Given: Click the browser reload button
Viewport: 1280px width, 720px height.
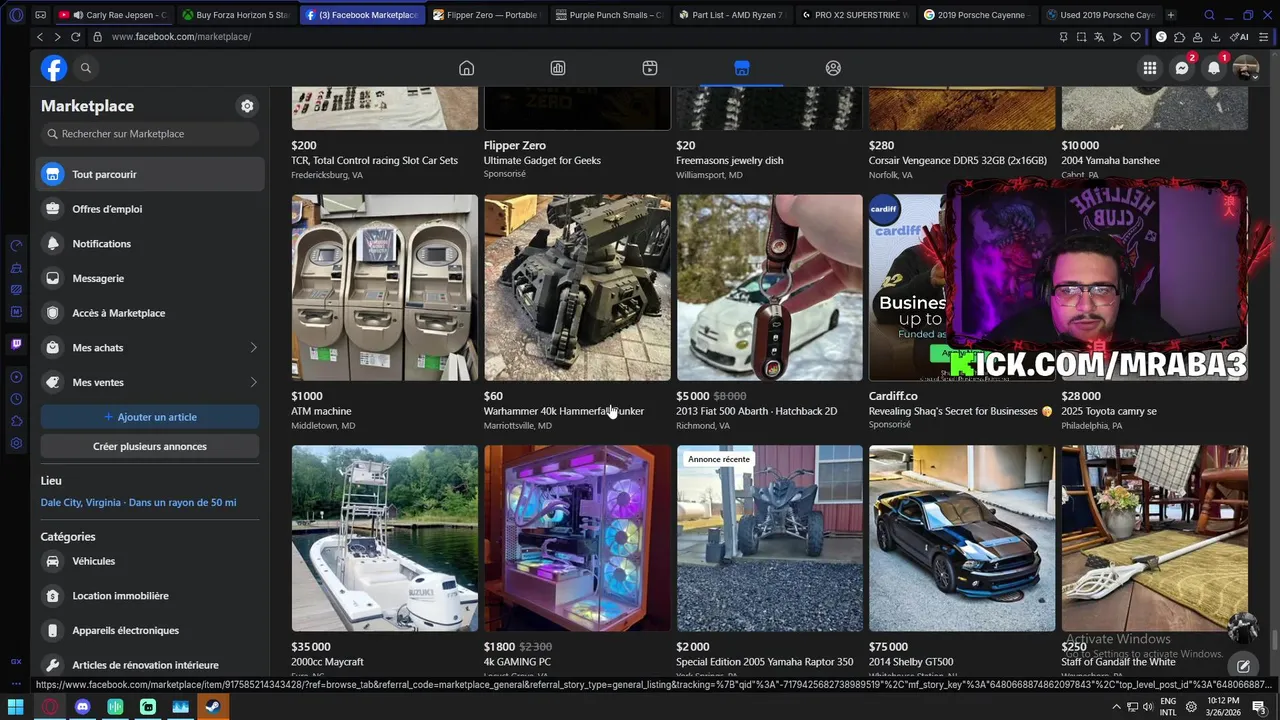Looking at the screenshot, I should point(75,37).
